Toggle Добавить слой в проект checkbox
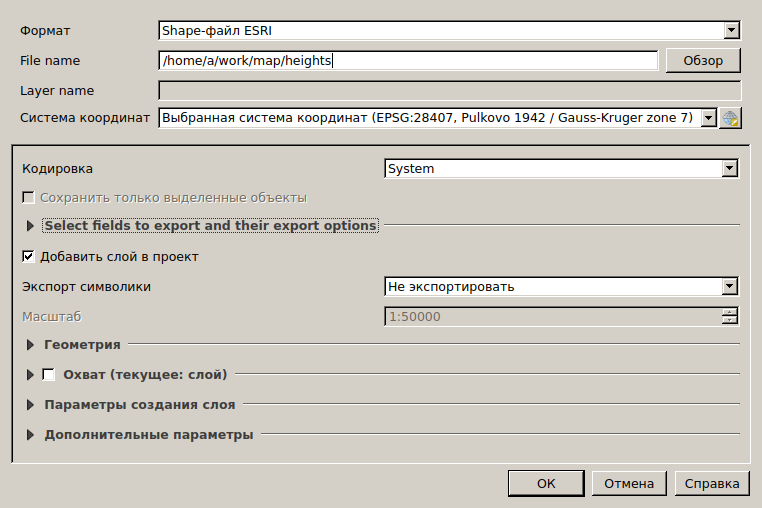Image resolution: width=762 pixels, height=508 pixels. coord(28,256)
